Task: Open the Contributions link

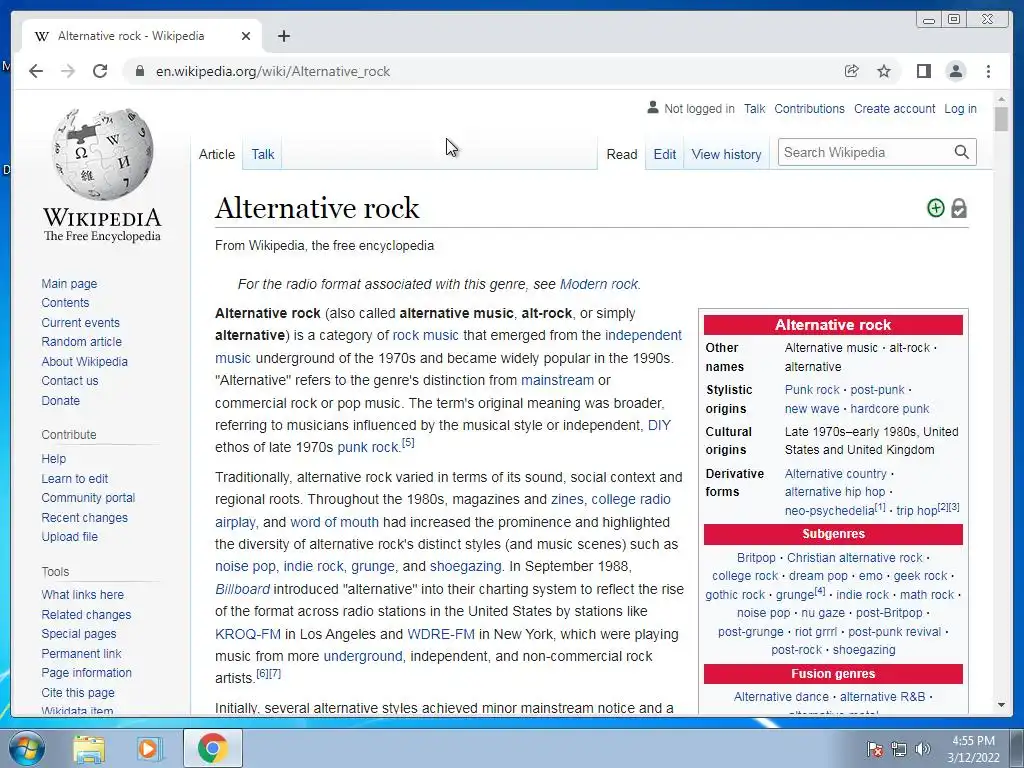Action: [x=809, y=108]
